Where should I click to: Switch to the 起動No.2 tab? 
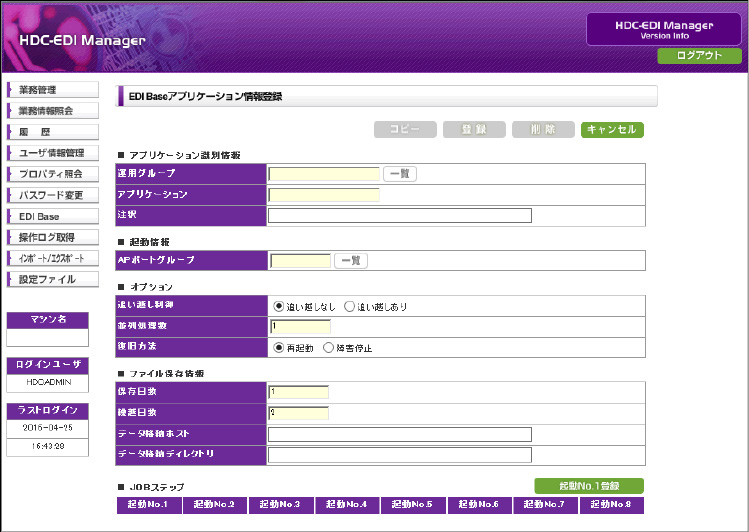pos(215,505)
